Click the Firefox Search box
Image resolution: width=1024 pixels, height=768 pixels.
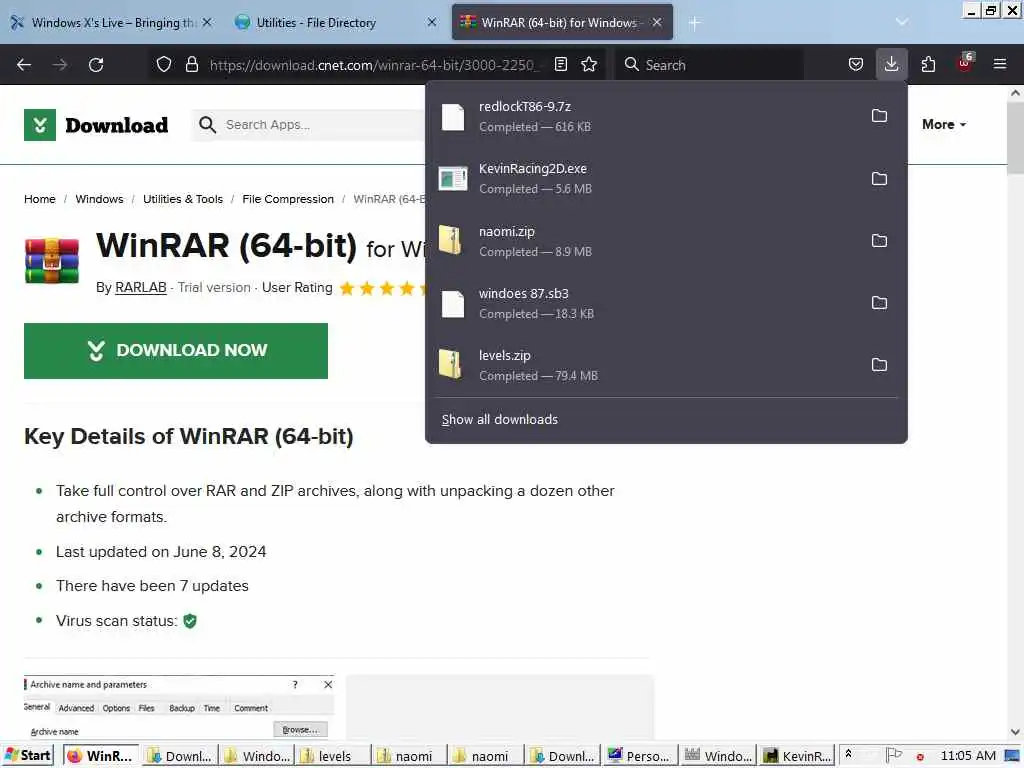coord(709,65)
